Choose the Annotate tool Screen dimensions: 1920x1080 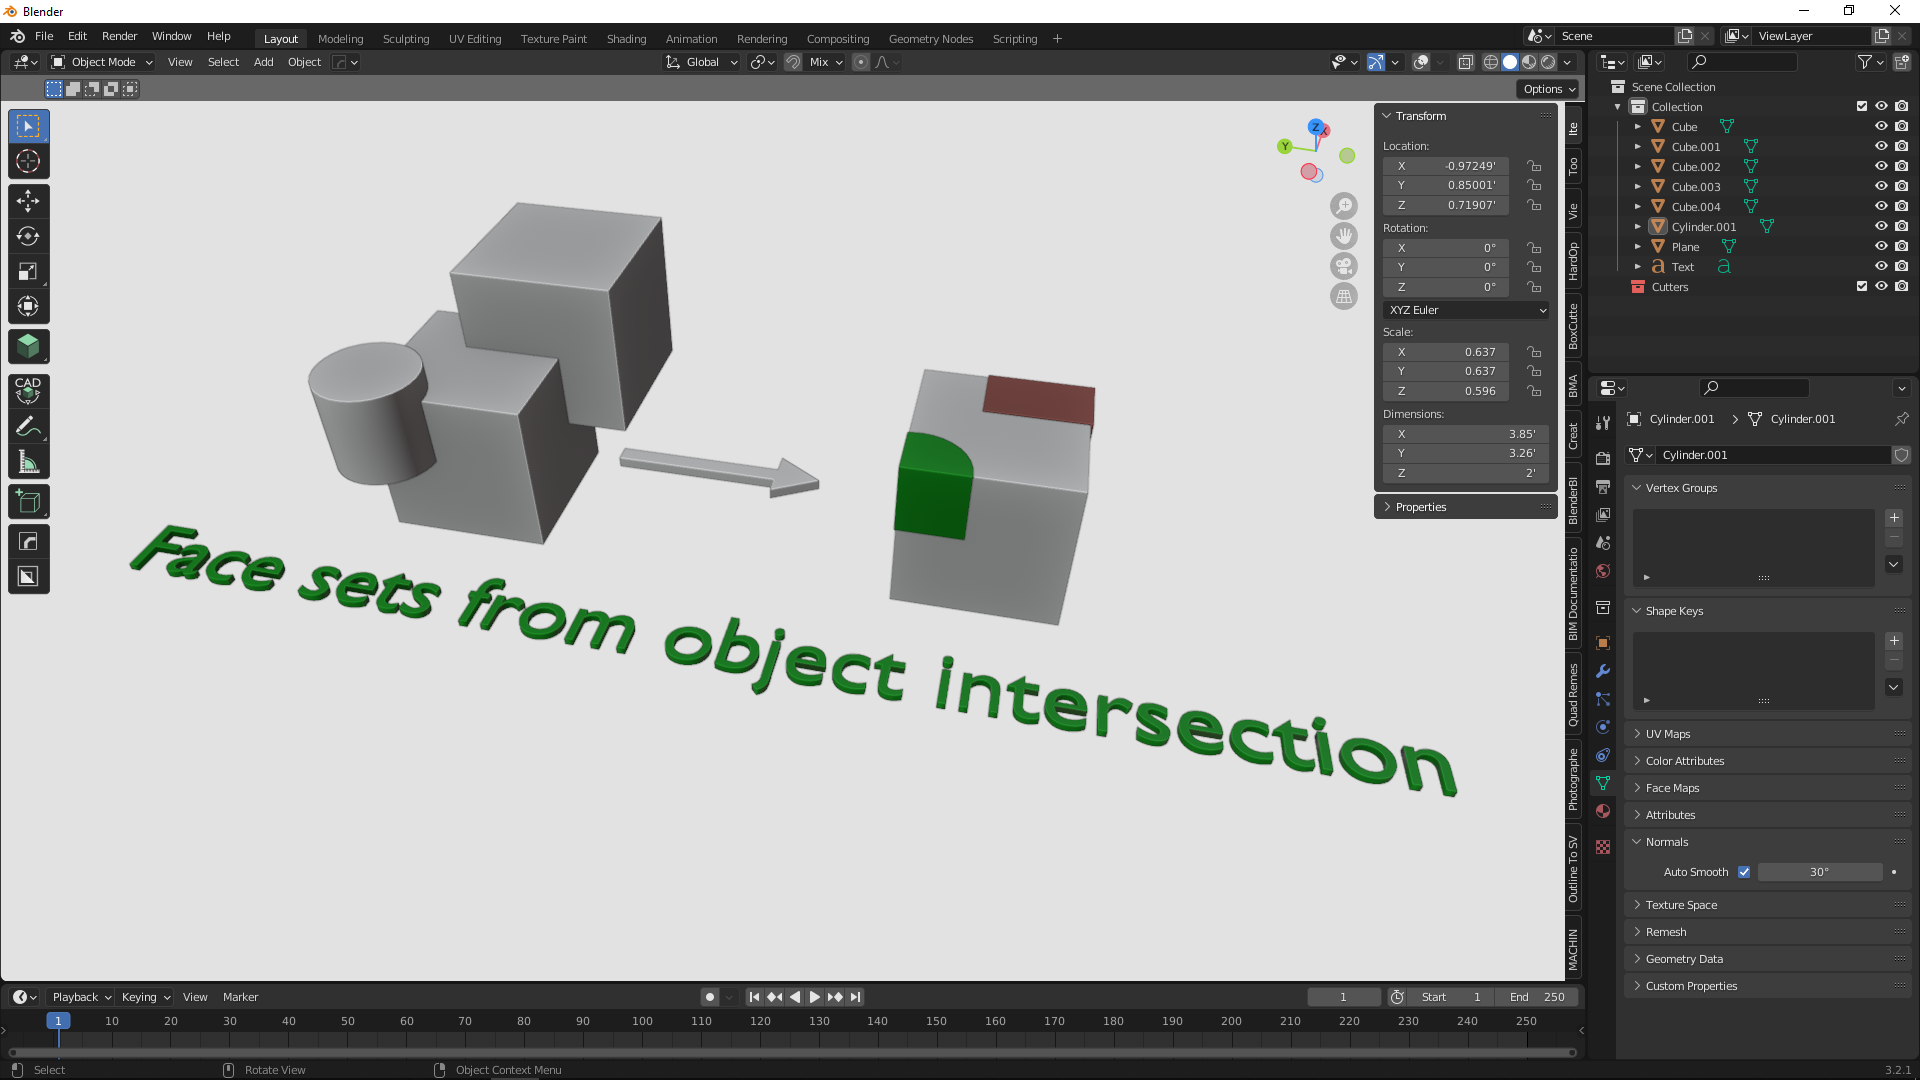click(x=28, y=427)
